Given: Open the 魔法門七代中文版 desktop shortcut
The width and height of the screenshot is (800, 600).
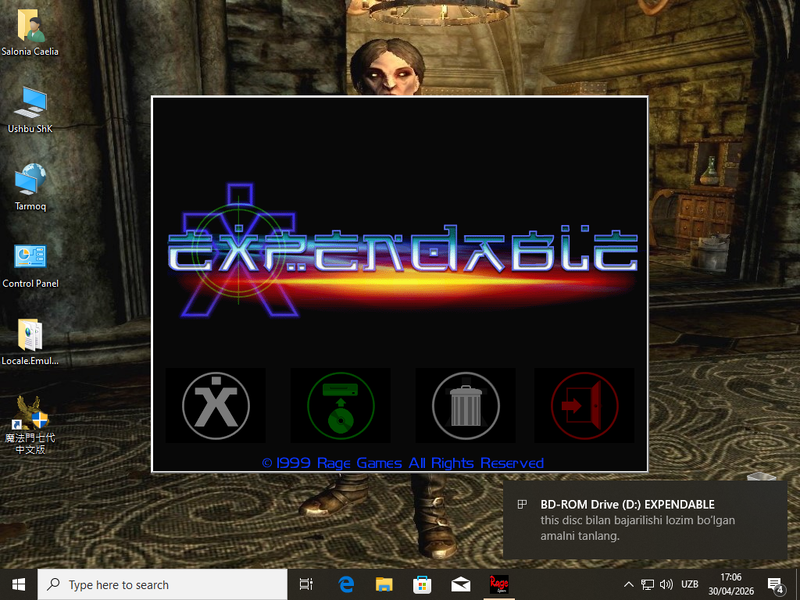Looking at the screenshot, I should click(x=30, y=425).
